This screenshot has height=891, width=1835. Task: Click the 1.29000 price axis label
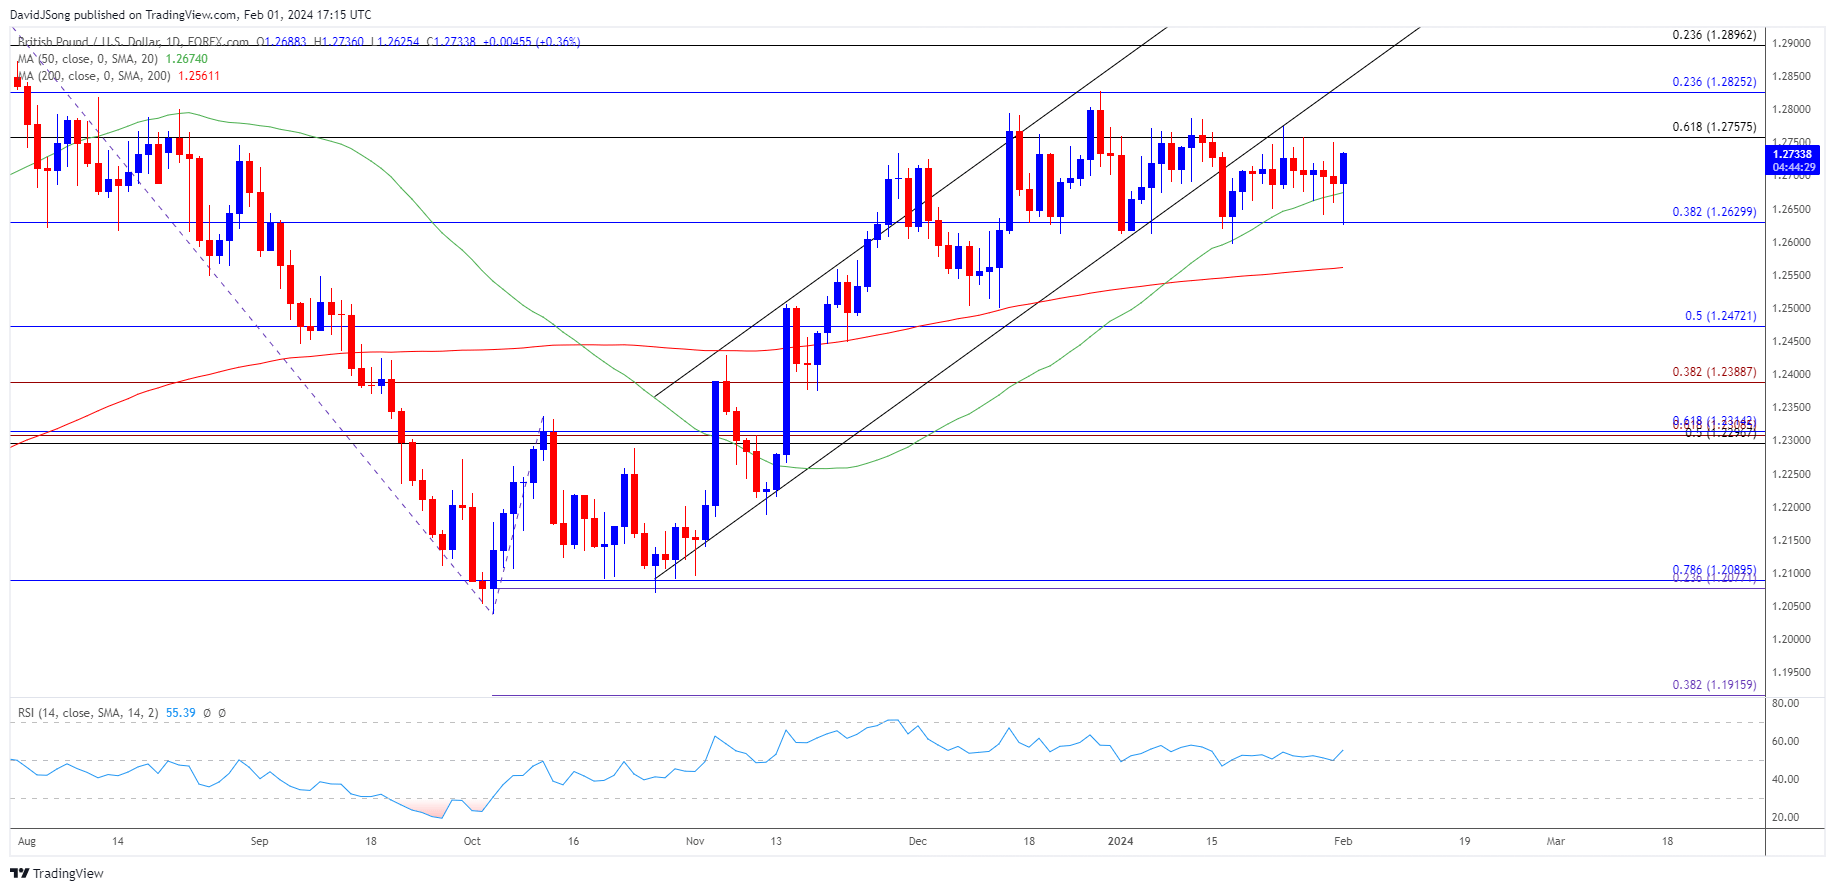point(1791,43)
